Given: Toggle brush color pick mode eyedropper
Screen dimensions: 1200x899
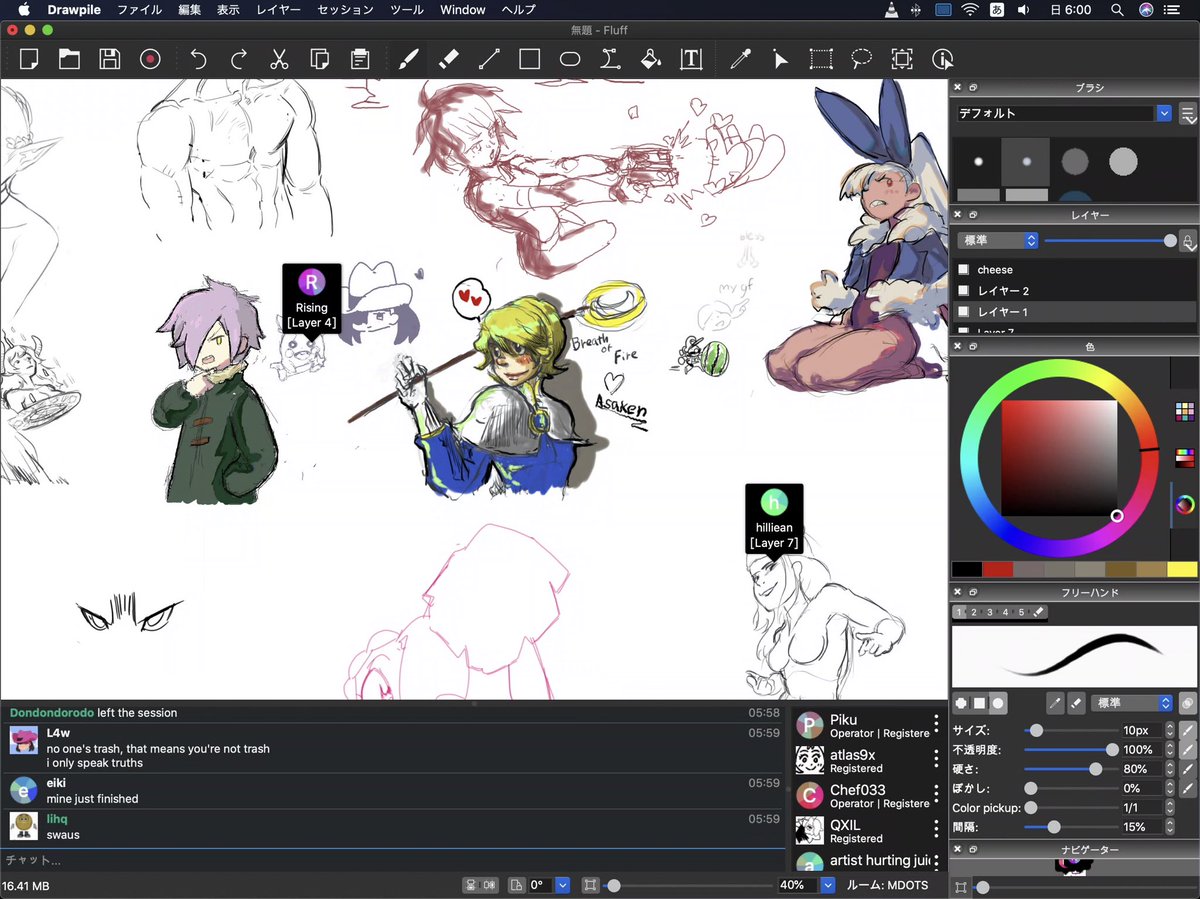Looking at the screenshot, I should click(1056, 703).
